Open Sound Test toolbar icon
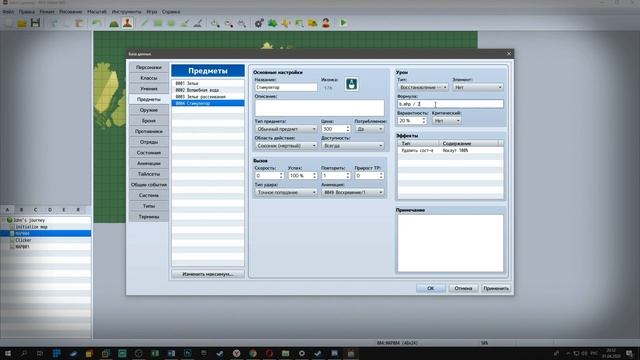This screenshot has width=640, height=360. click(286, 23)
